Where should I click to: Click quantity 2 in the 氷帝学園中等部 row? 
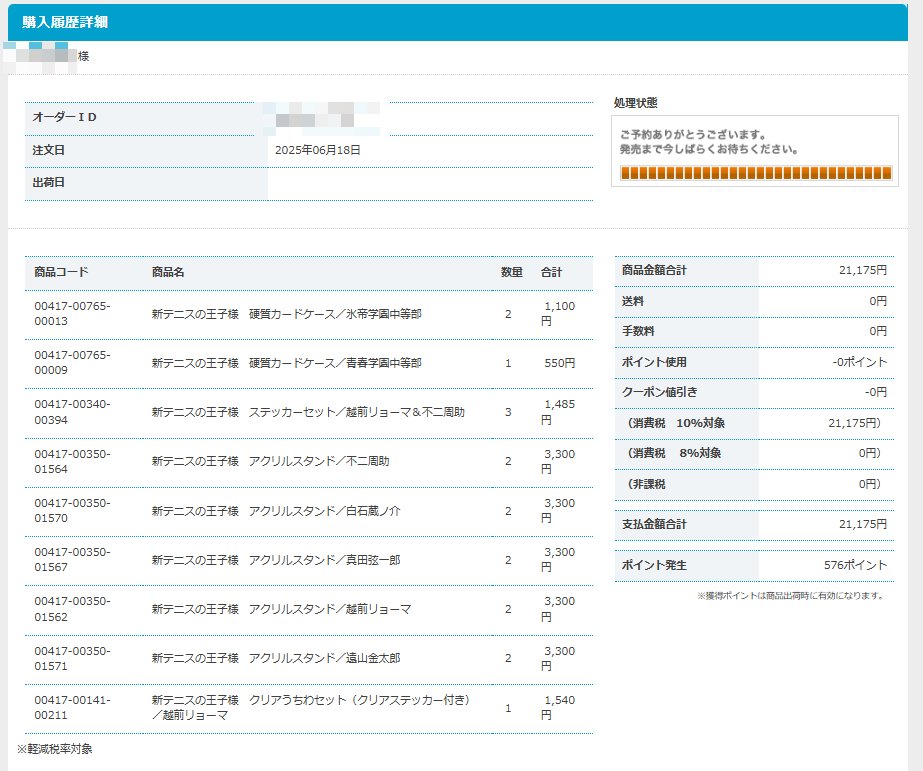coord(508,314)
